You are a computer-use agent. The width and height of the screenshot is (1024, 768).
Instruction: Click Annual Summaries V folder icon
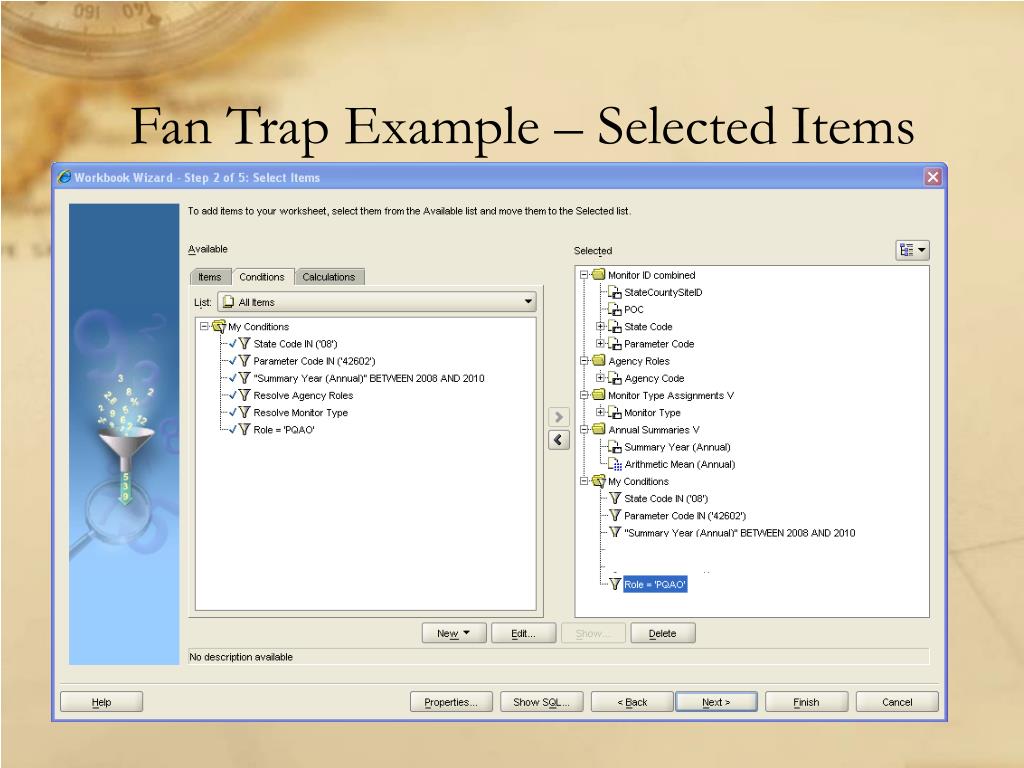click(599, 429)
